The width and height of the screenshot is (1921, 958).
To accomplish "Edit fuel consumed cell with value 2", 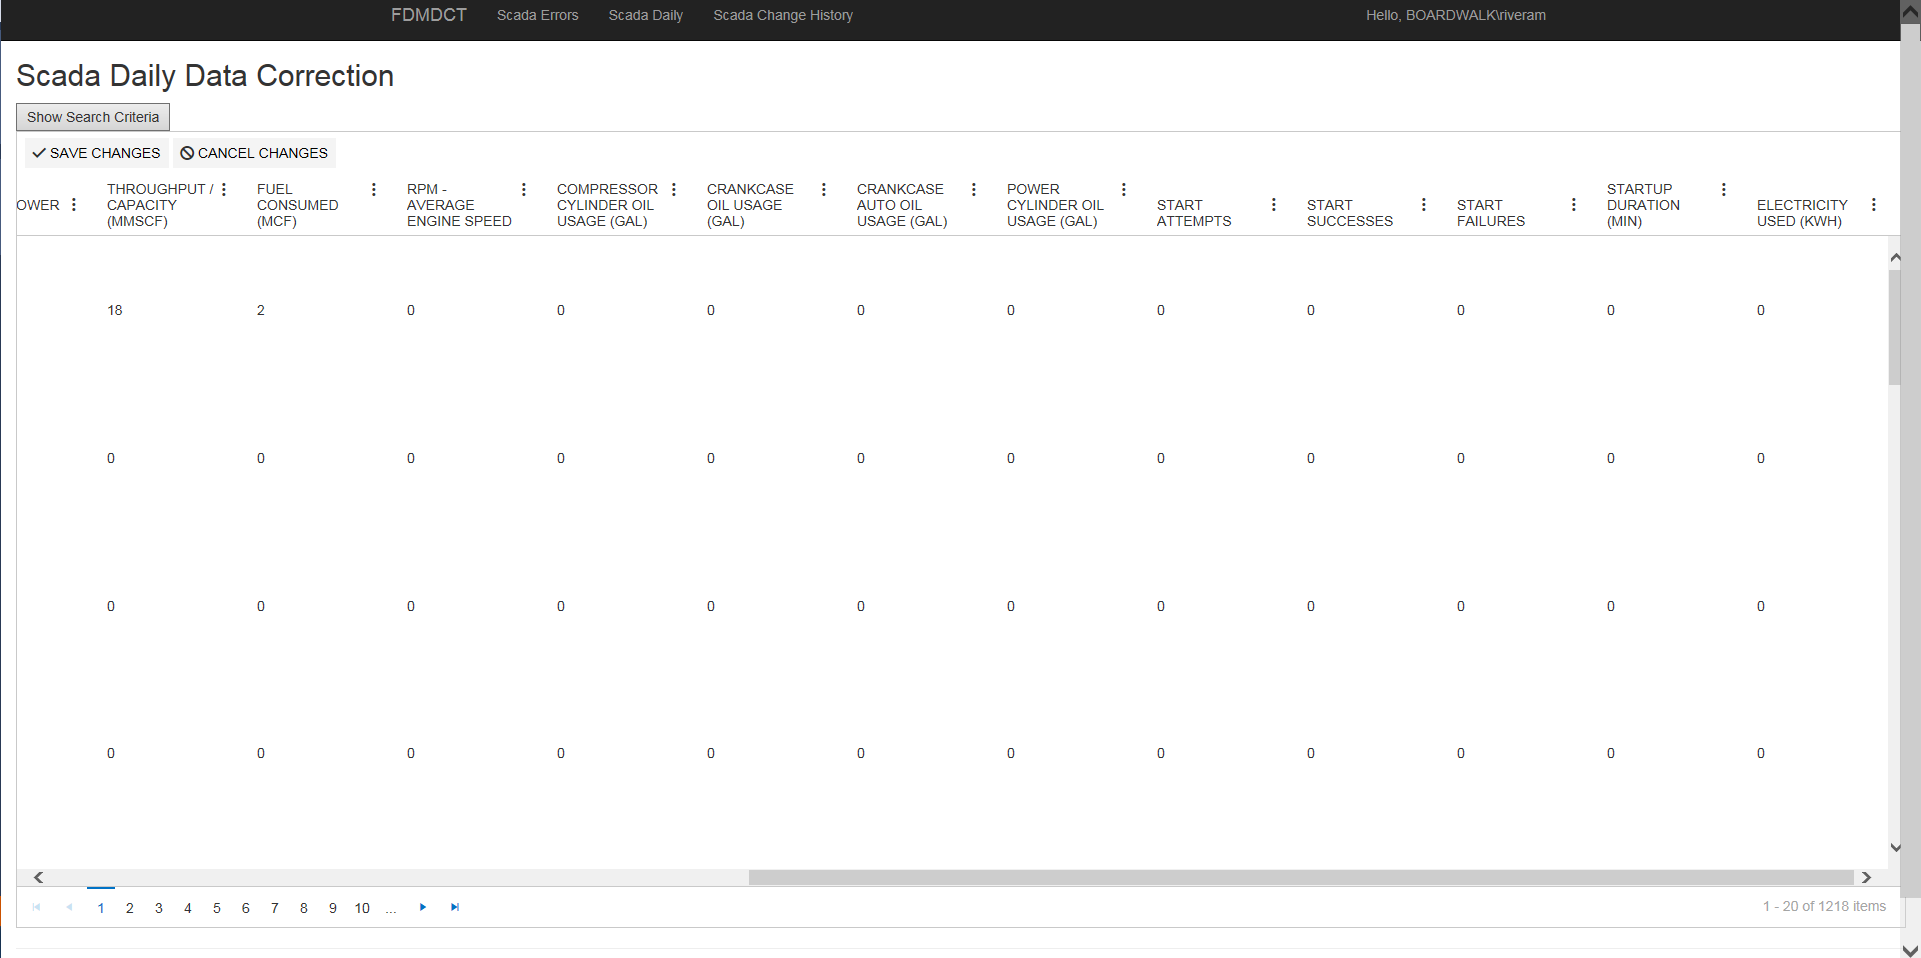I will tap(261, 310).
